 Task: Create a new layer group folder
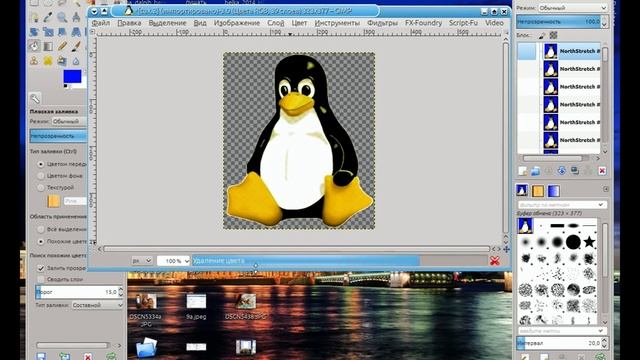click(x=536, y=171)
